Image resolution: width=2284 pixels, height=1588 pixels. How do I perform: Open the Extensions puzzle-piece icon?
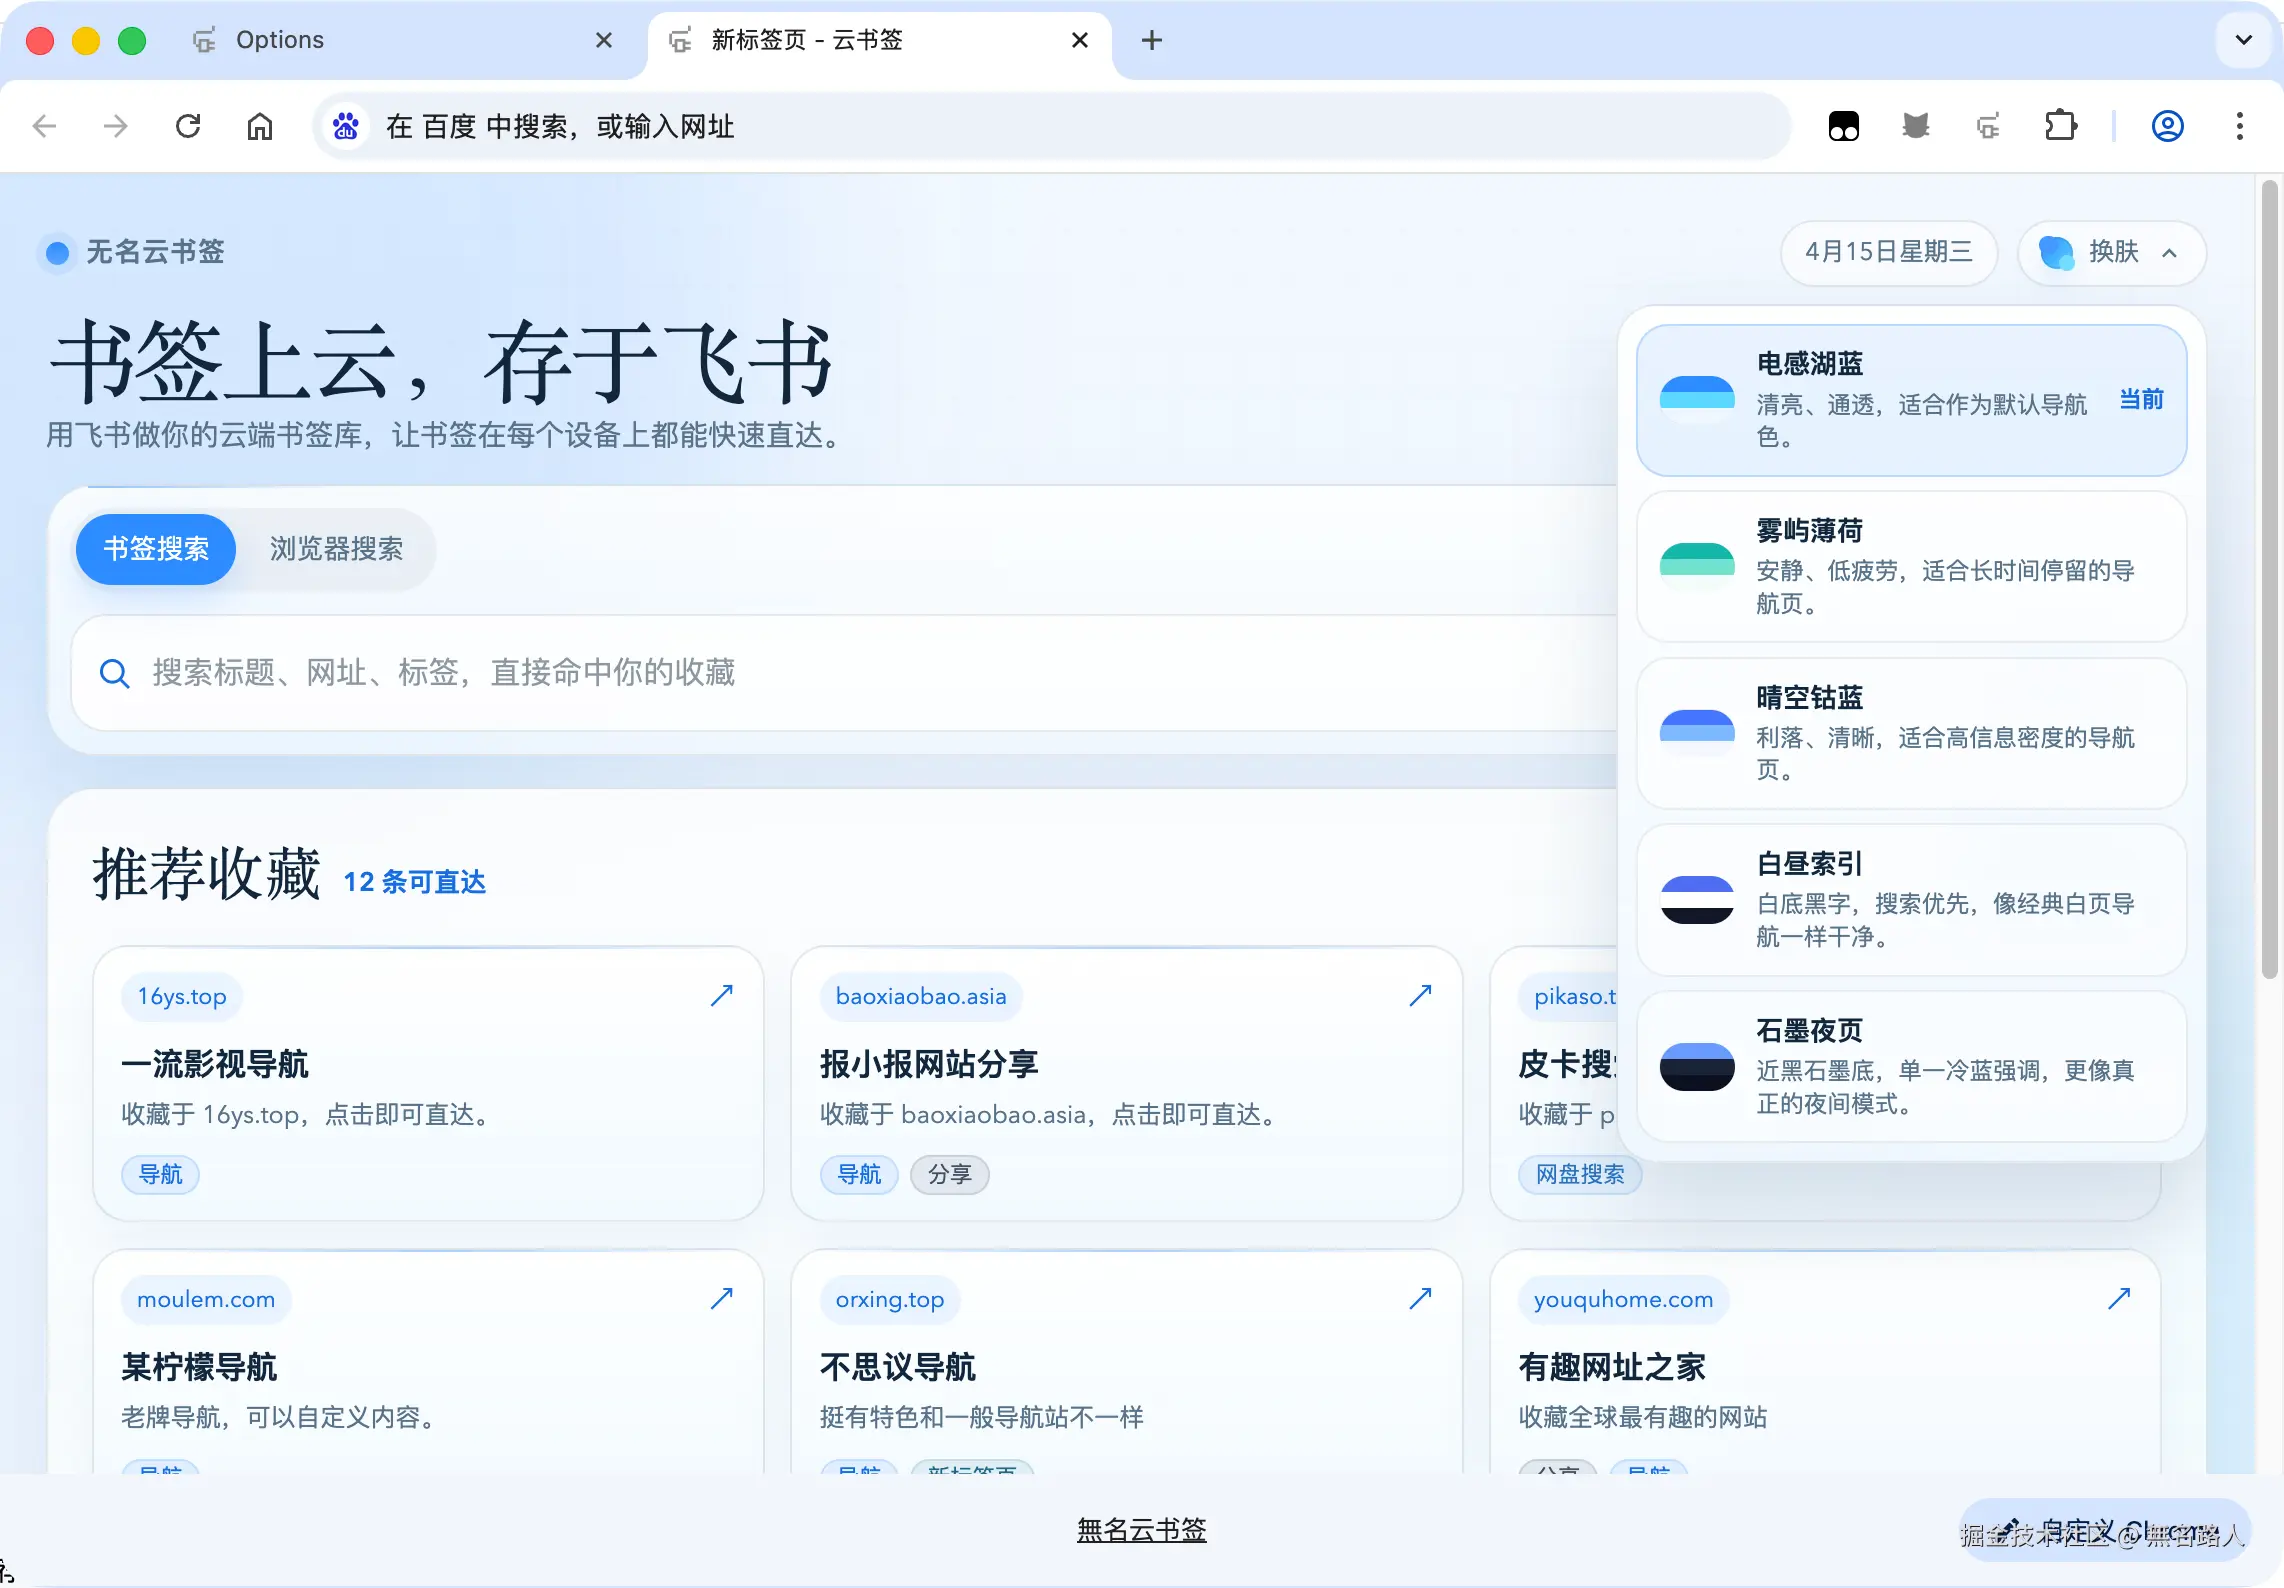tap(2060, 126)
